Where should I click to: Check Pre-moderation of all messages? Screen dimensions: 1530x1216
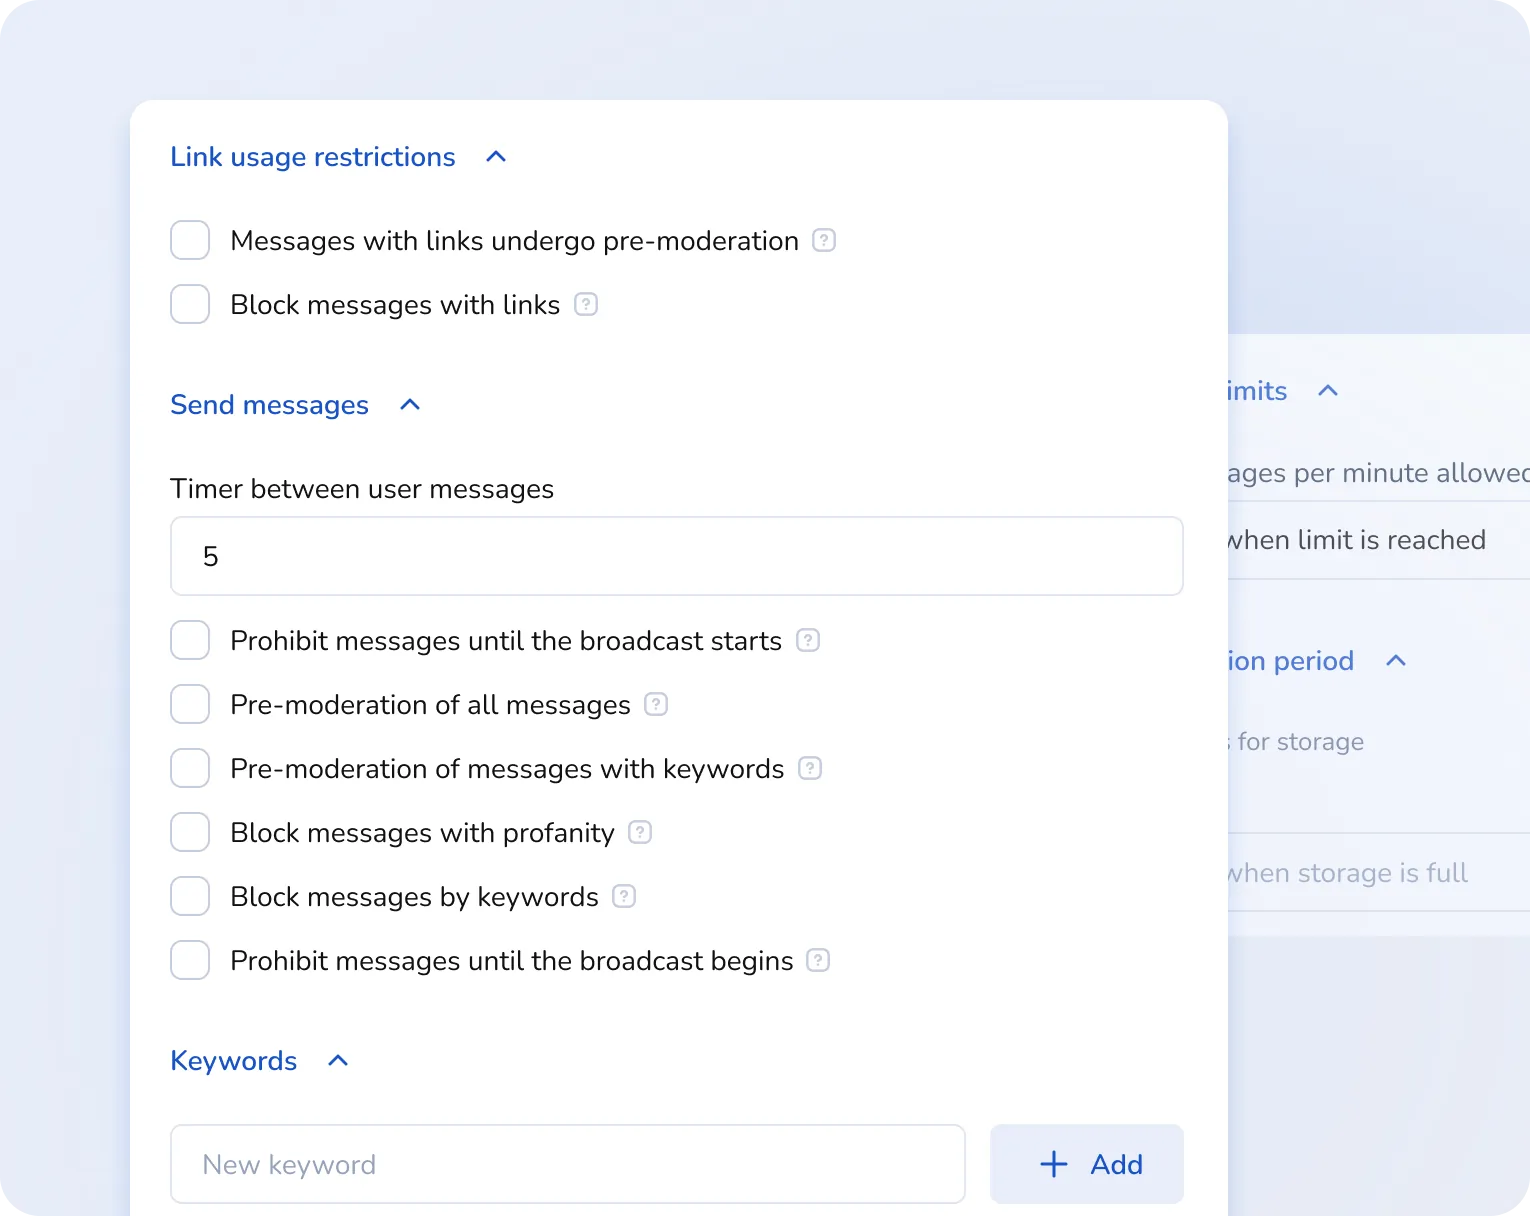(189, 704)
